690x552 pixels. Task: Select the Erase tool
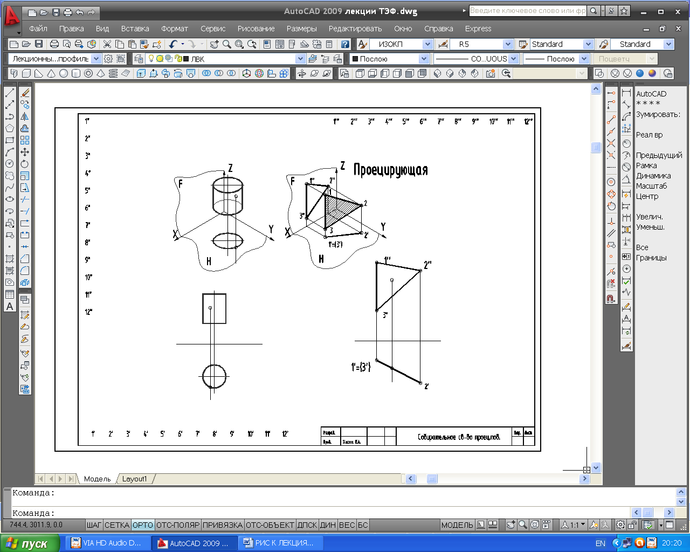pyautogui.click(x=25, y=93)
